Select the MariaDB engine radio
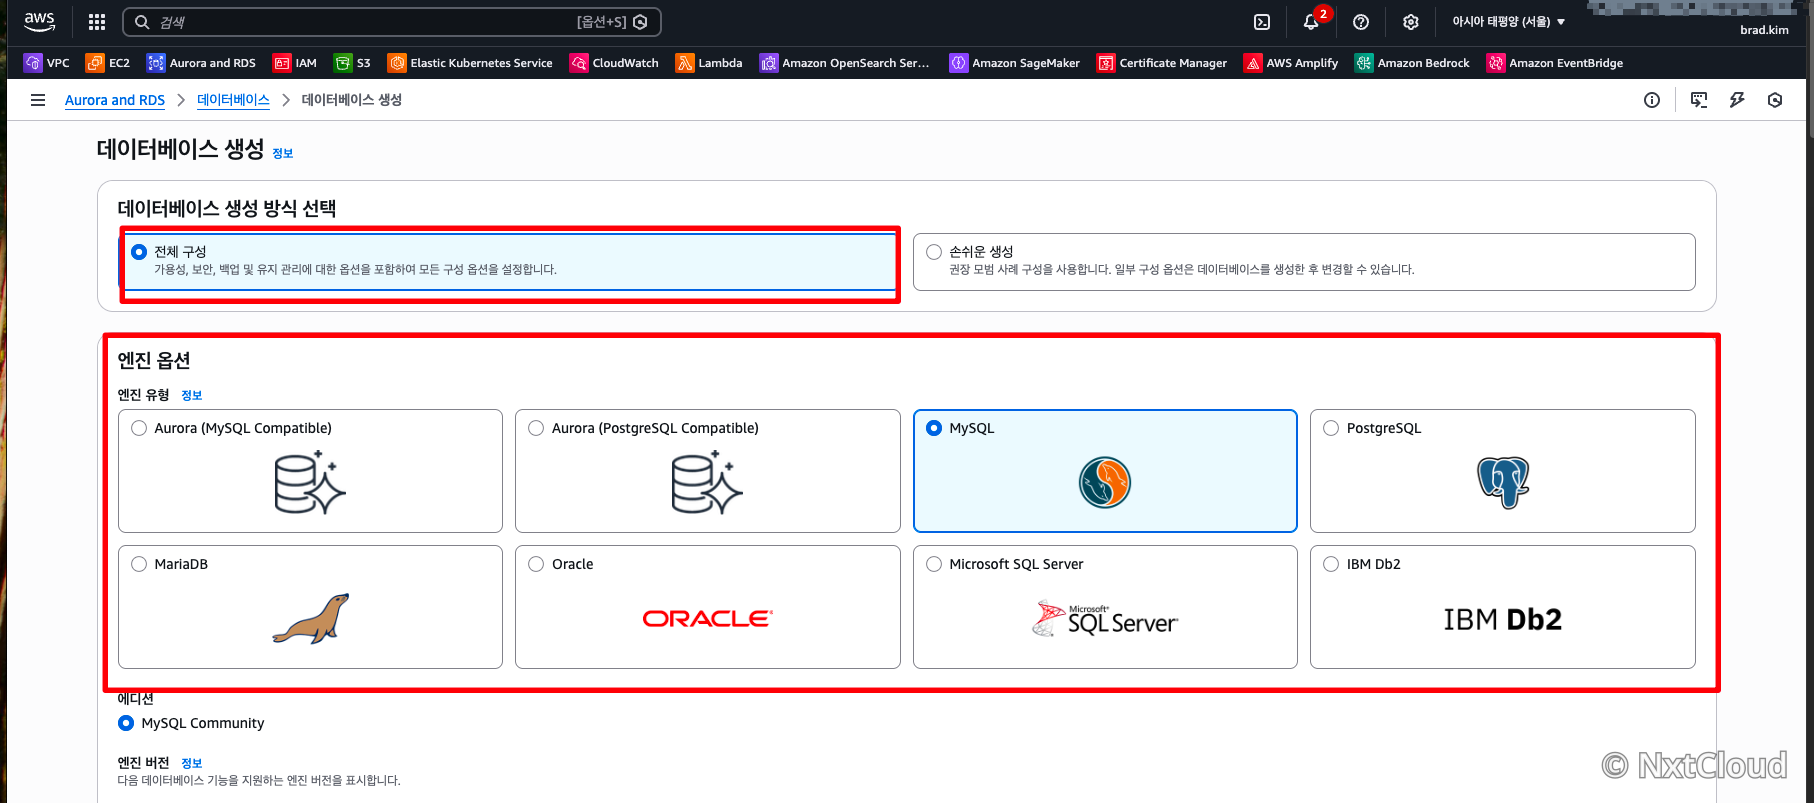This screenshot has width=1814, height=803. (x=139, y=564)
